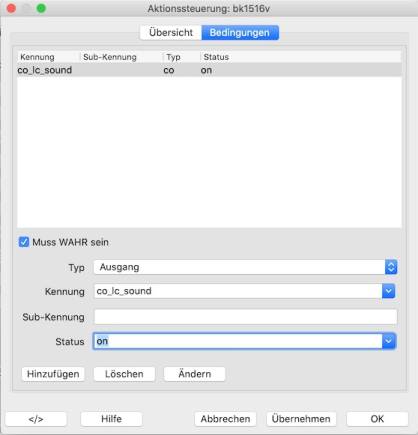Viewport: 418px width, 435px height.
Task: Click the red close window button
Action: click(x=11, y=8)
